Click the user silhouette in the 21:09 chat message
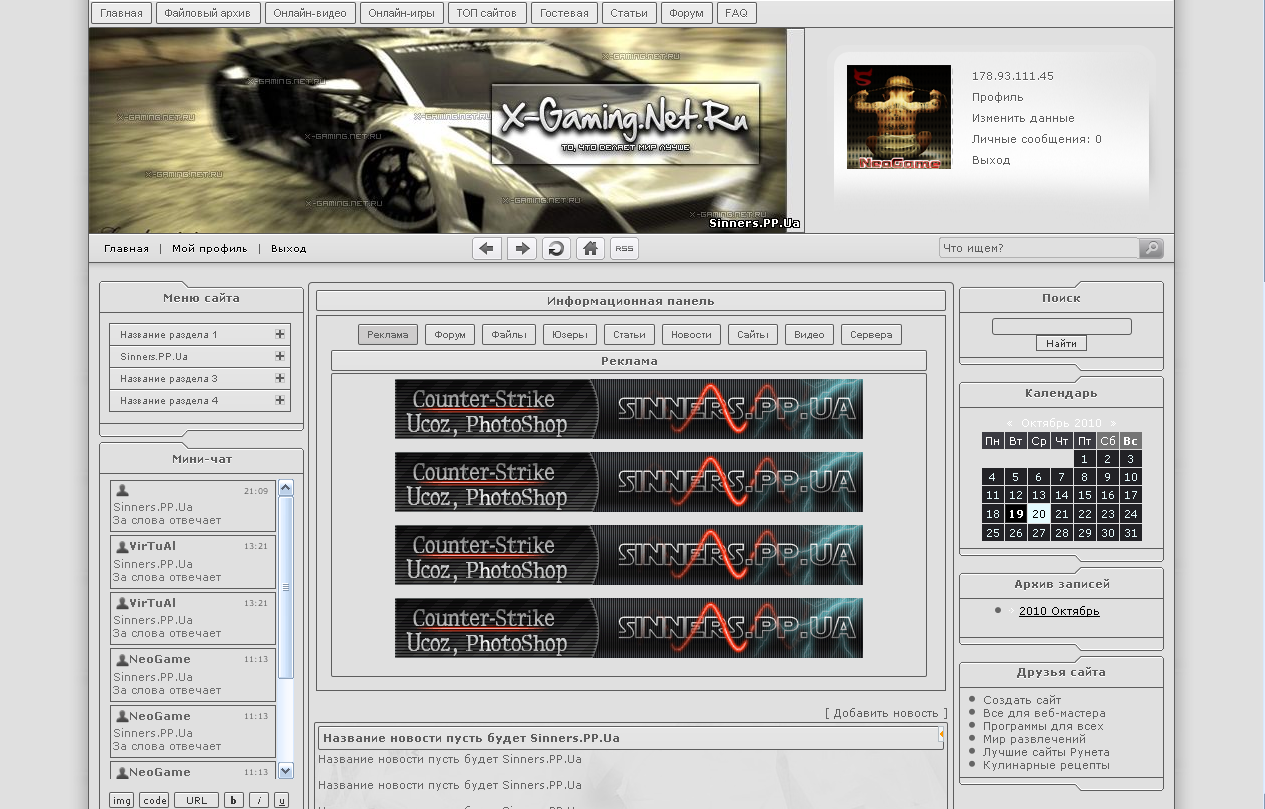 click(x=122, y=491)
